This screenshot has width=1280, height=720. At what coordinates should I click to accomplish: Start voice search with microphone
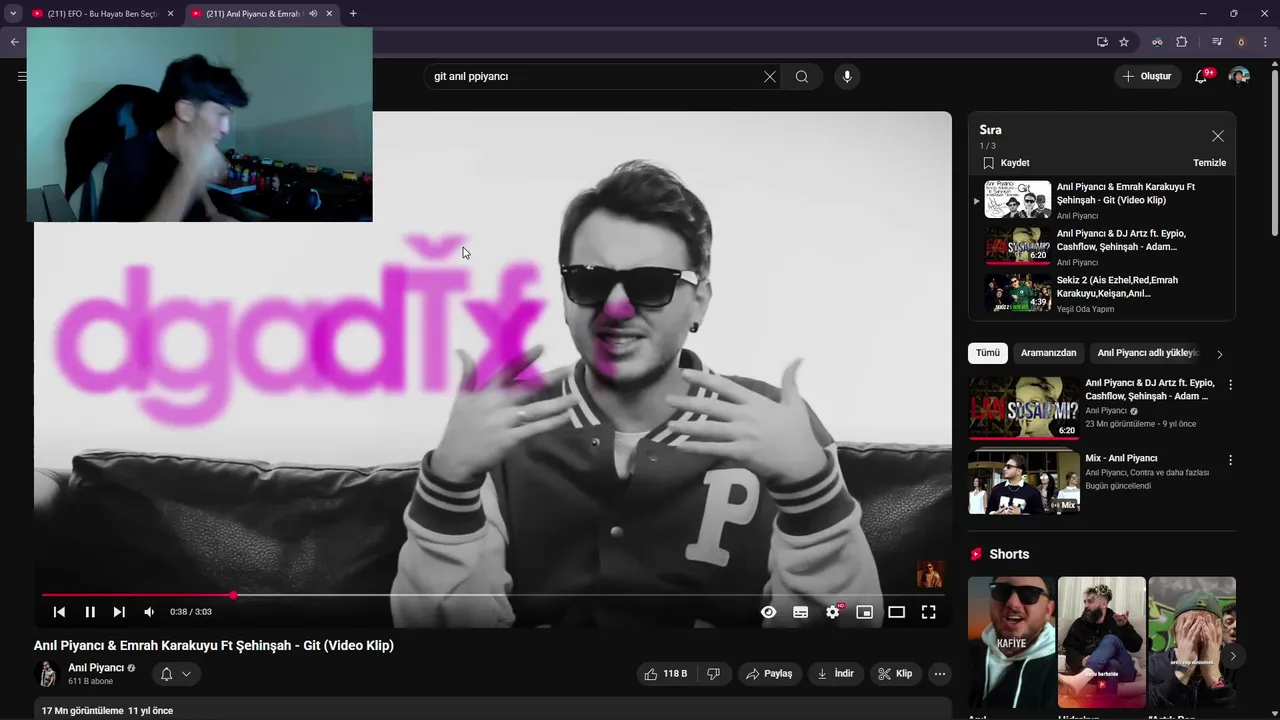(847, 77)
